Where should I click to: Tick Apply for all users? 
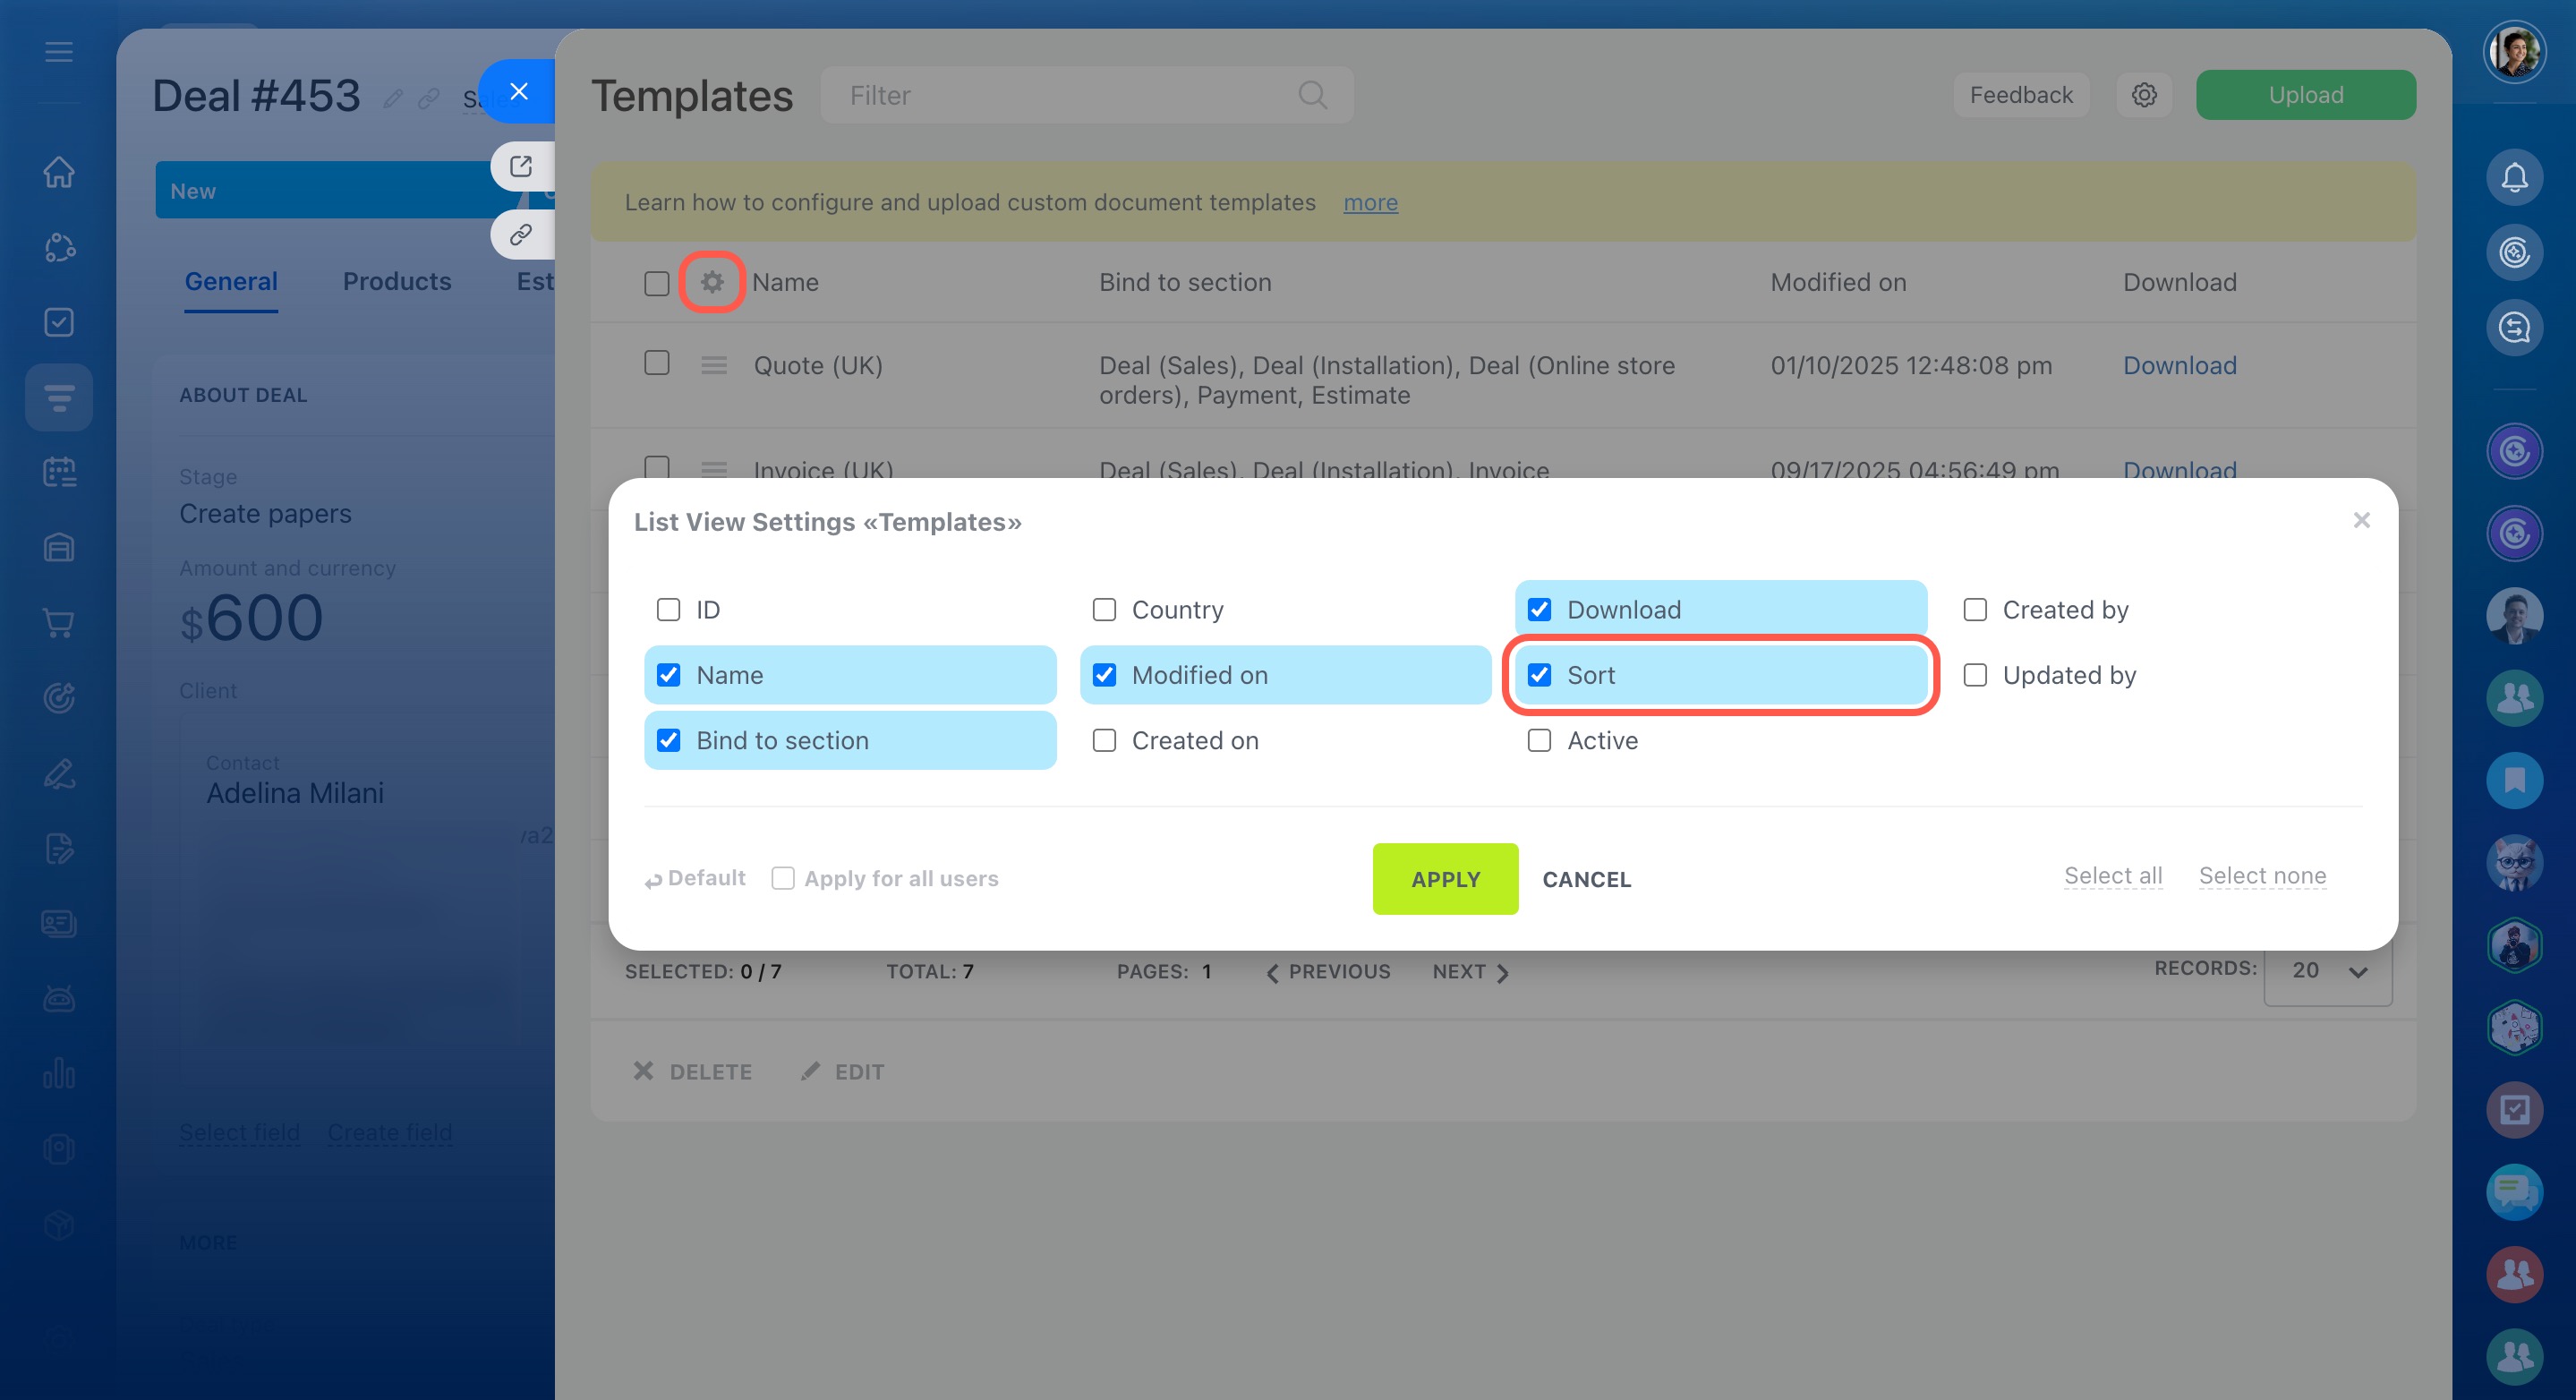[783, 878]
